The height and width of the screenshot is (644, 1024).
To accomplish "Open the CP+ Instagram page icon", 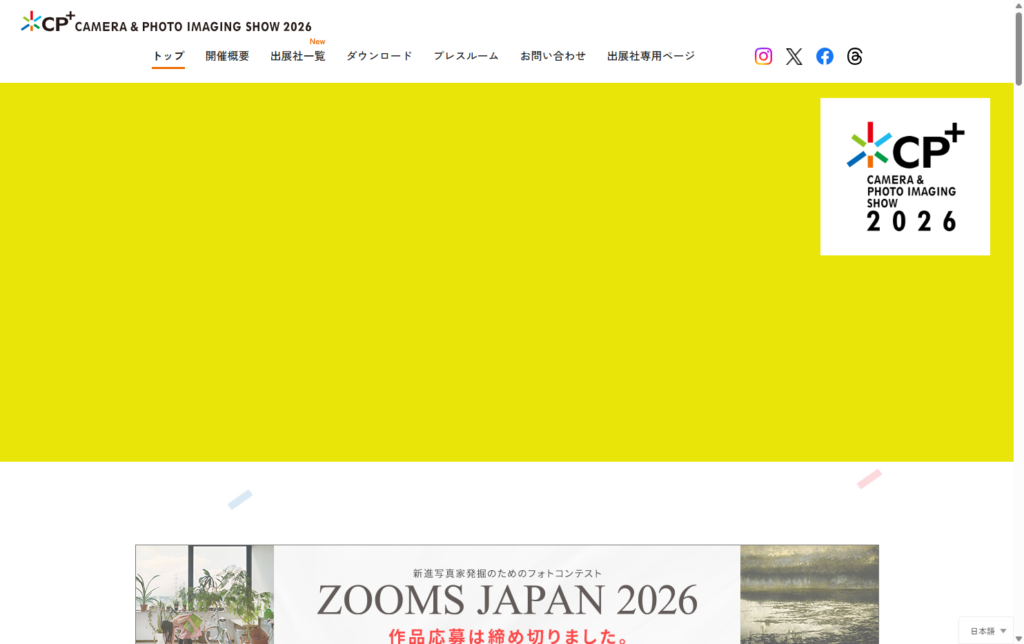I will [x=763, y=56].
